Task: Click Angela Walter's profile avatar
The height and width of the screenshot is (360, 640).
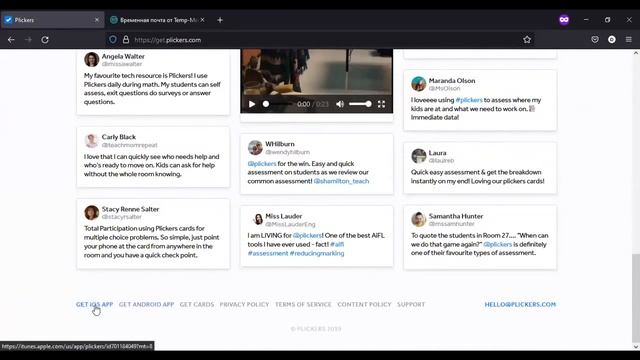Action: (91, 59)
